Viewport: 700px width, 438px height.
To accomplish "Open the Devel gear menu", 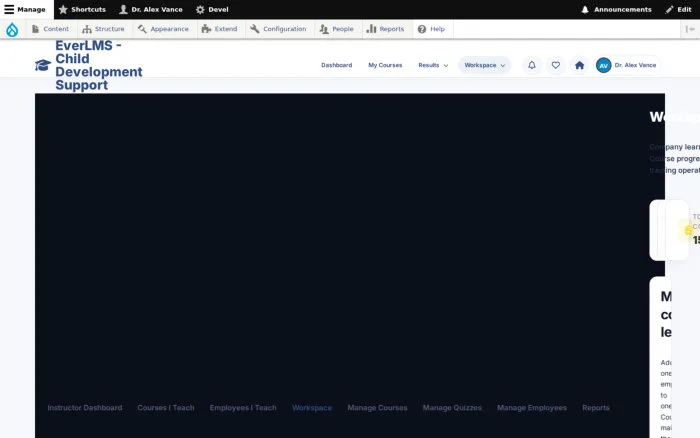I will tap(212, 9).
